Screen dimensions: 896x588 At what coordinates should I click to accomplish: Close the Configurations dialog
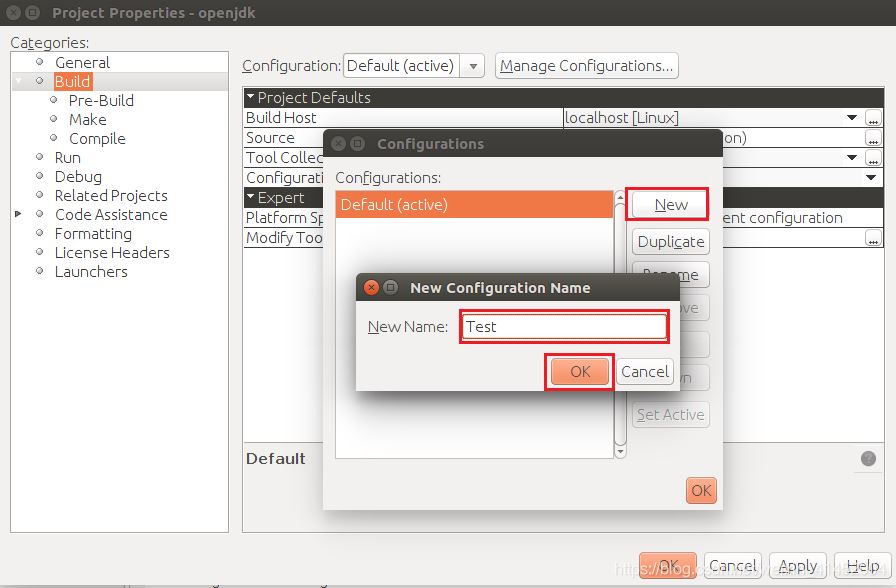pyautogui.click(x=338, y=143)
